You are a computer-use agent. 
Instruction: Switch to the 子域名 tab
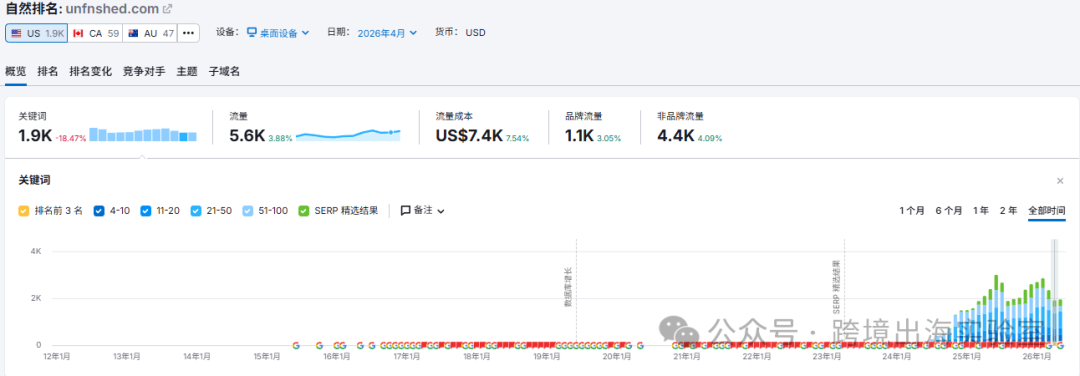click(225, 71)
